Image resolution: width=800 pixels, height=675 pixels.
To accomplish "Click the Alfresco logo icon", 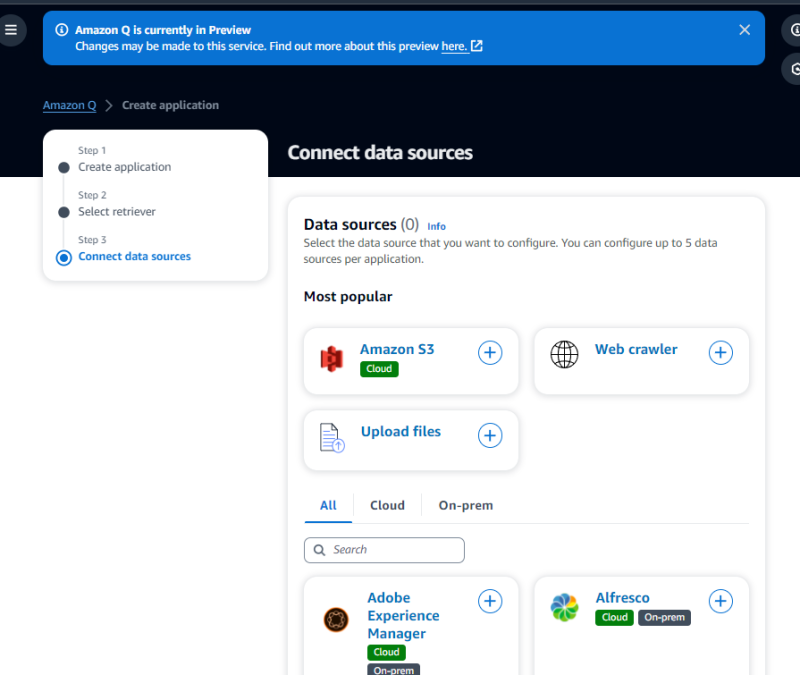I will 564,607.
